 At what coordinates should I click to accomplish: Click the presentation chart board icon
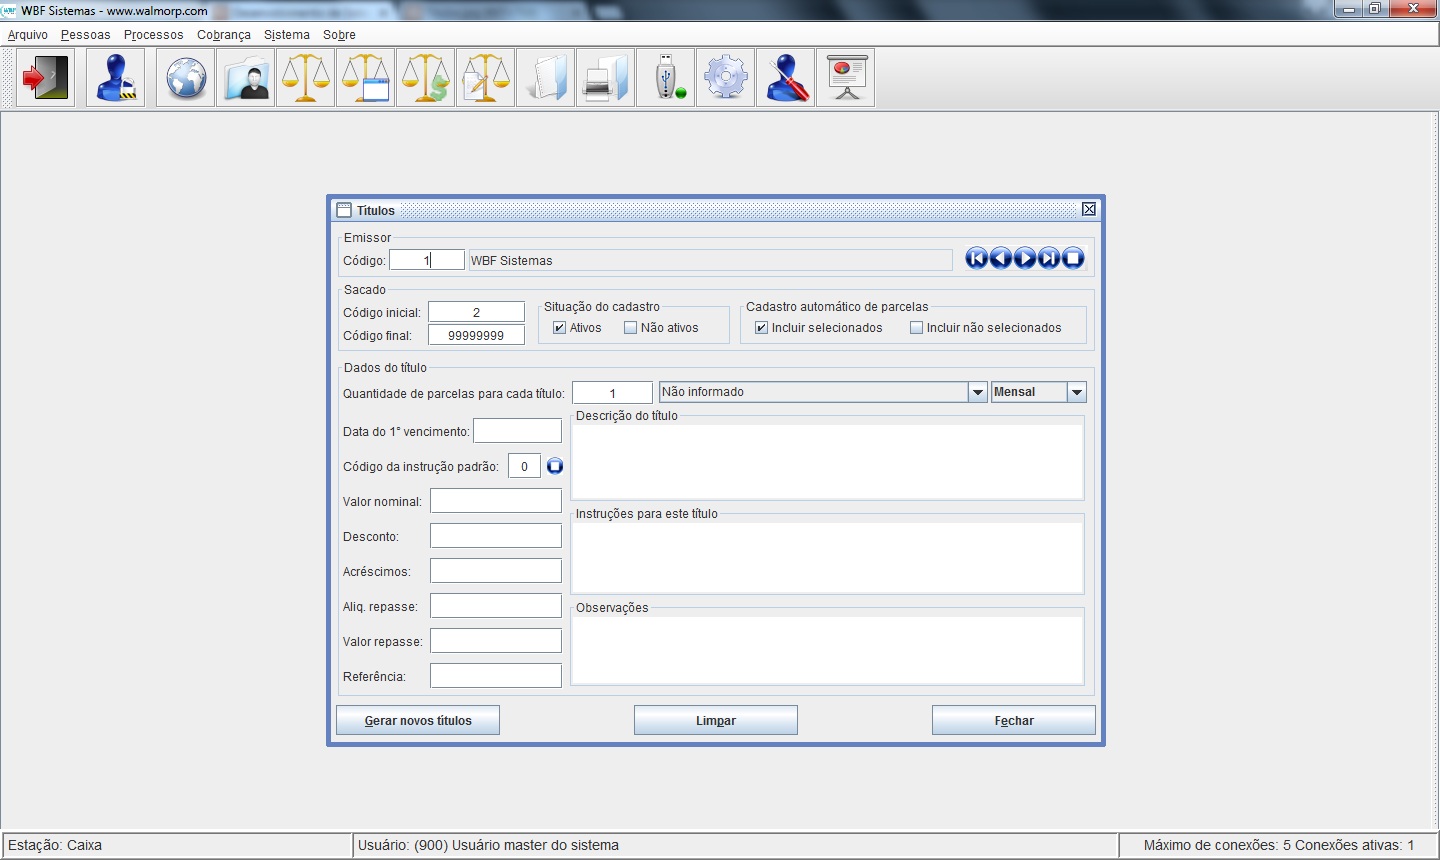click(846, 78)
